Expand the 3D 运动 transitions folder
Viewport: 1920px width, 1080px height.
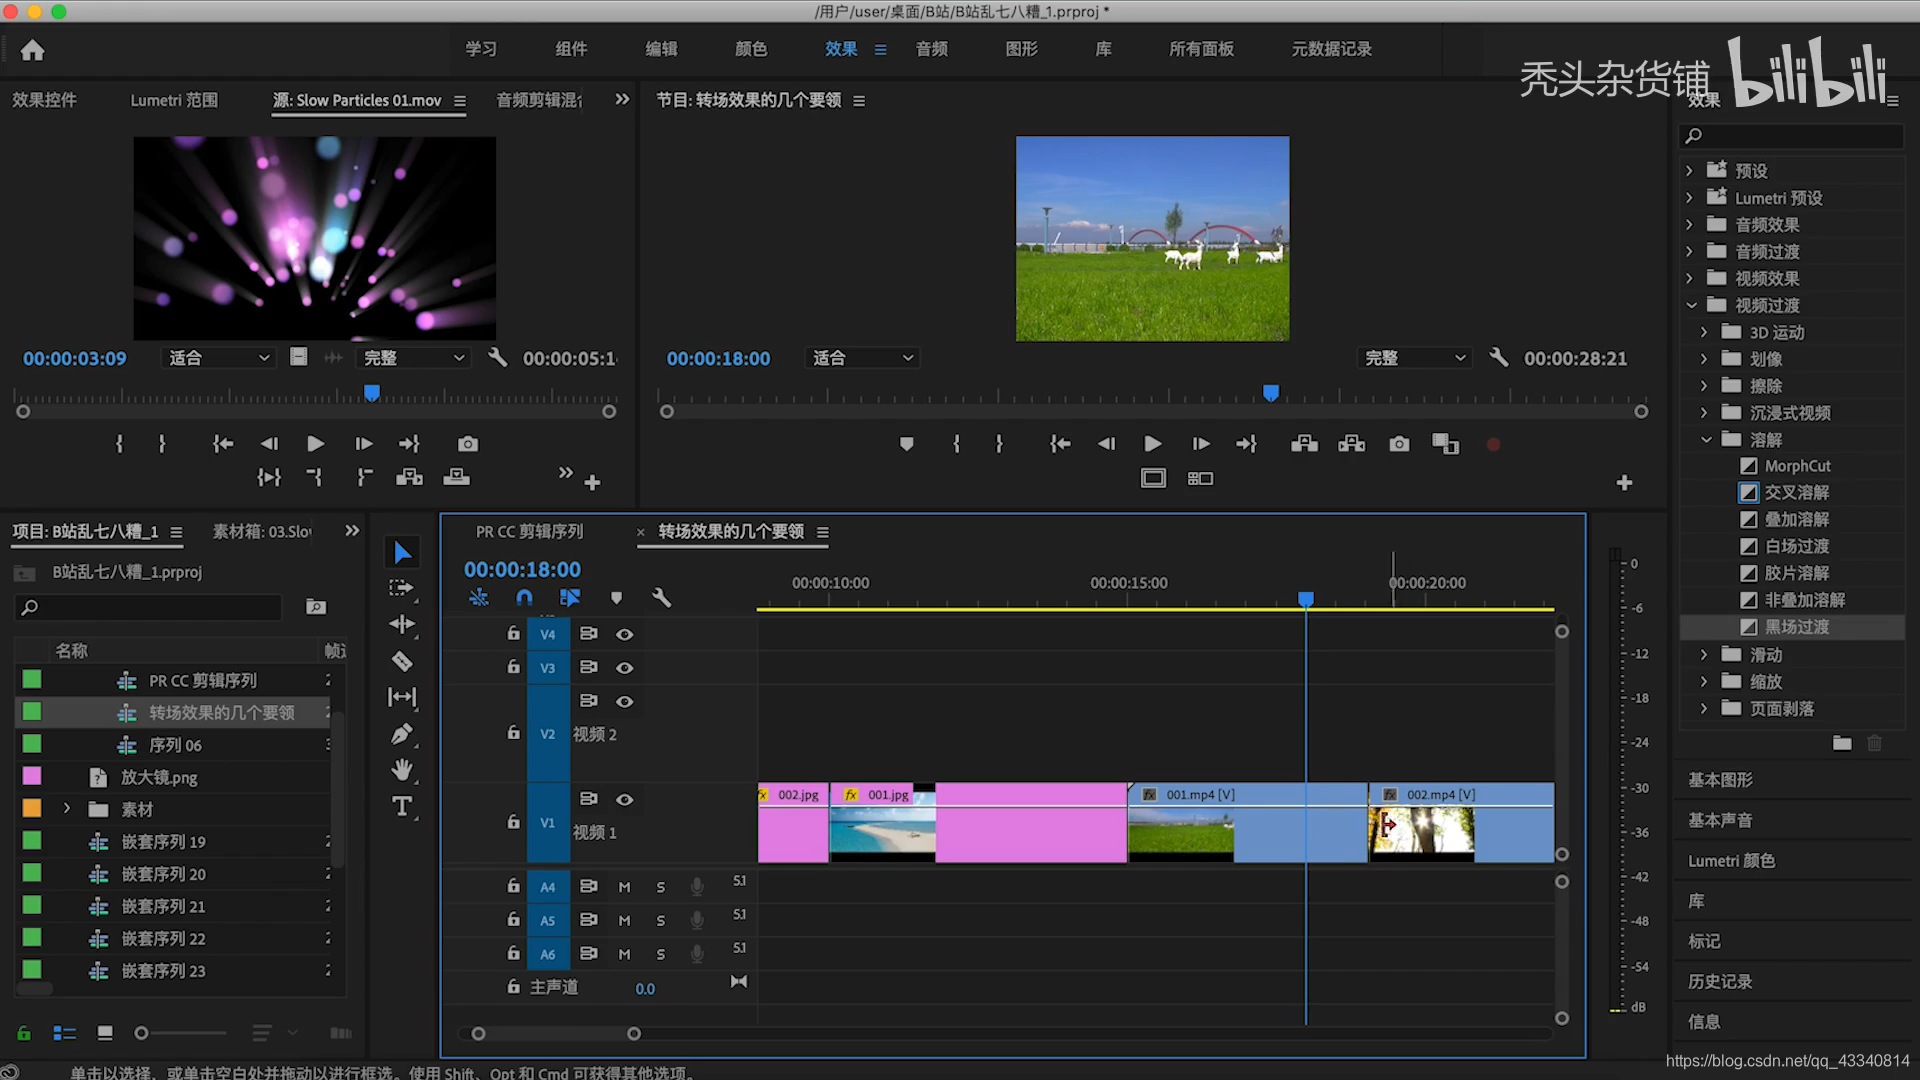(1704, 332)
